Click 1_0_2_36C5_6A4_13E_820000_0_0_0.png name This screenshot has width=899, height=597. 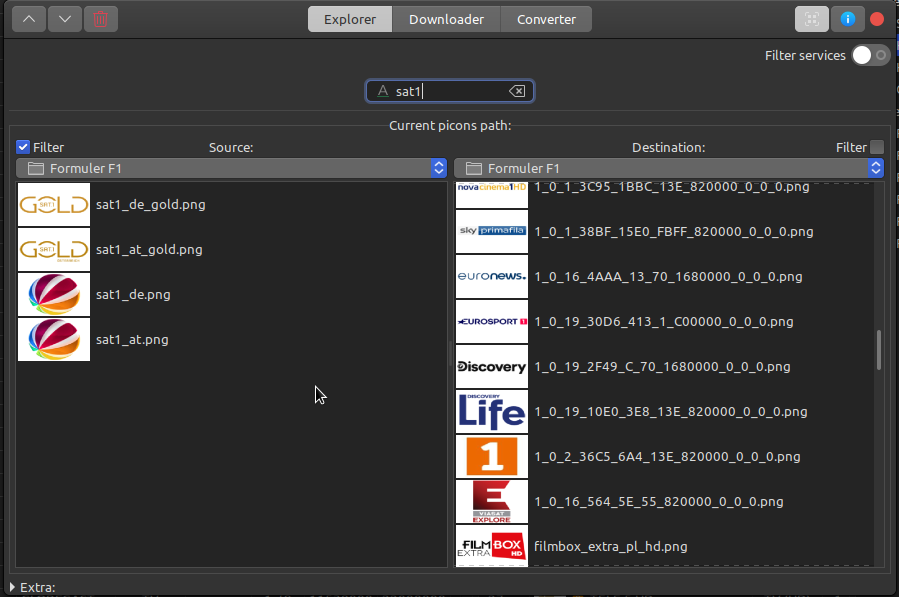[667, 456]
